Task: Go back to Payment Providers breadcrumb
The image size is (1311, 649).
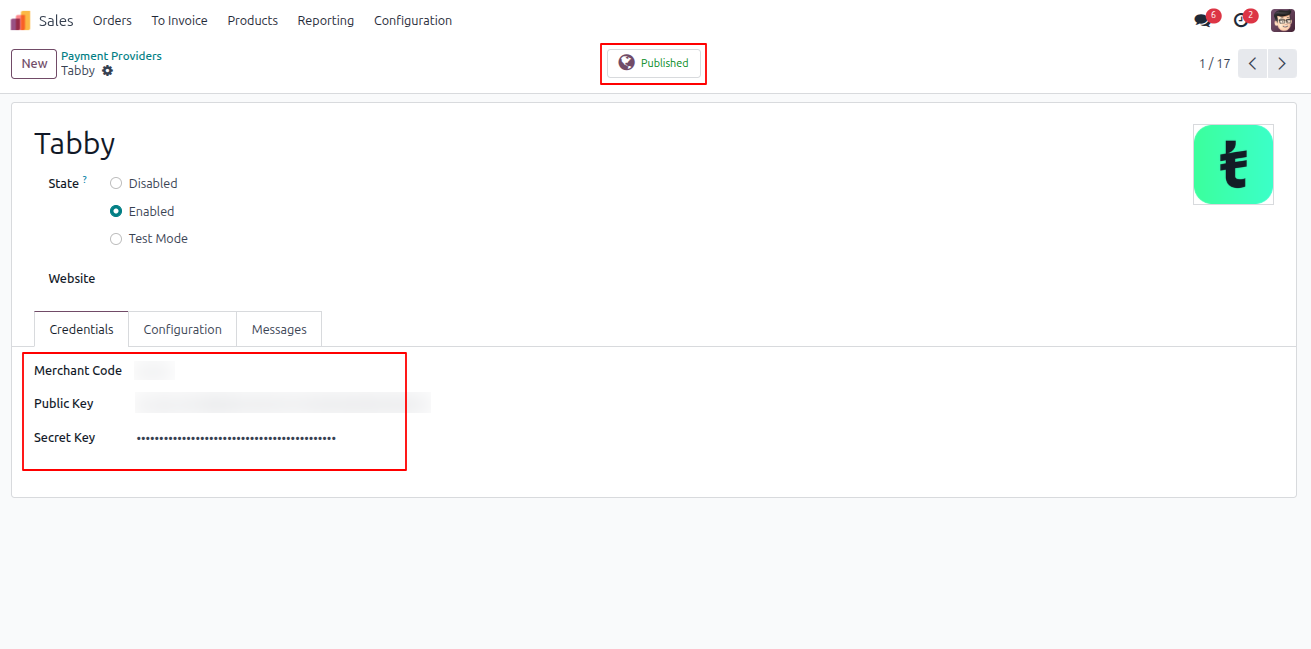Action: tap(111, 56)
